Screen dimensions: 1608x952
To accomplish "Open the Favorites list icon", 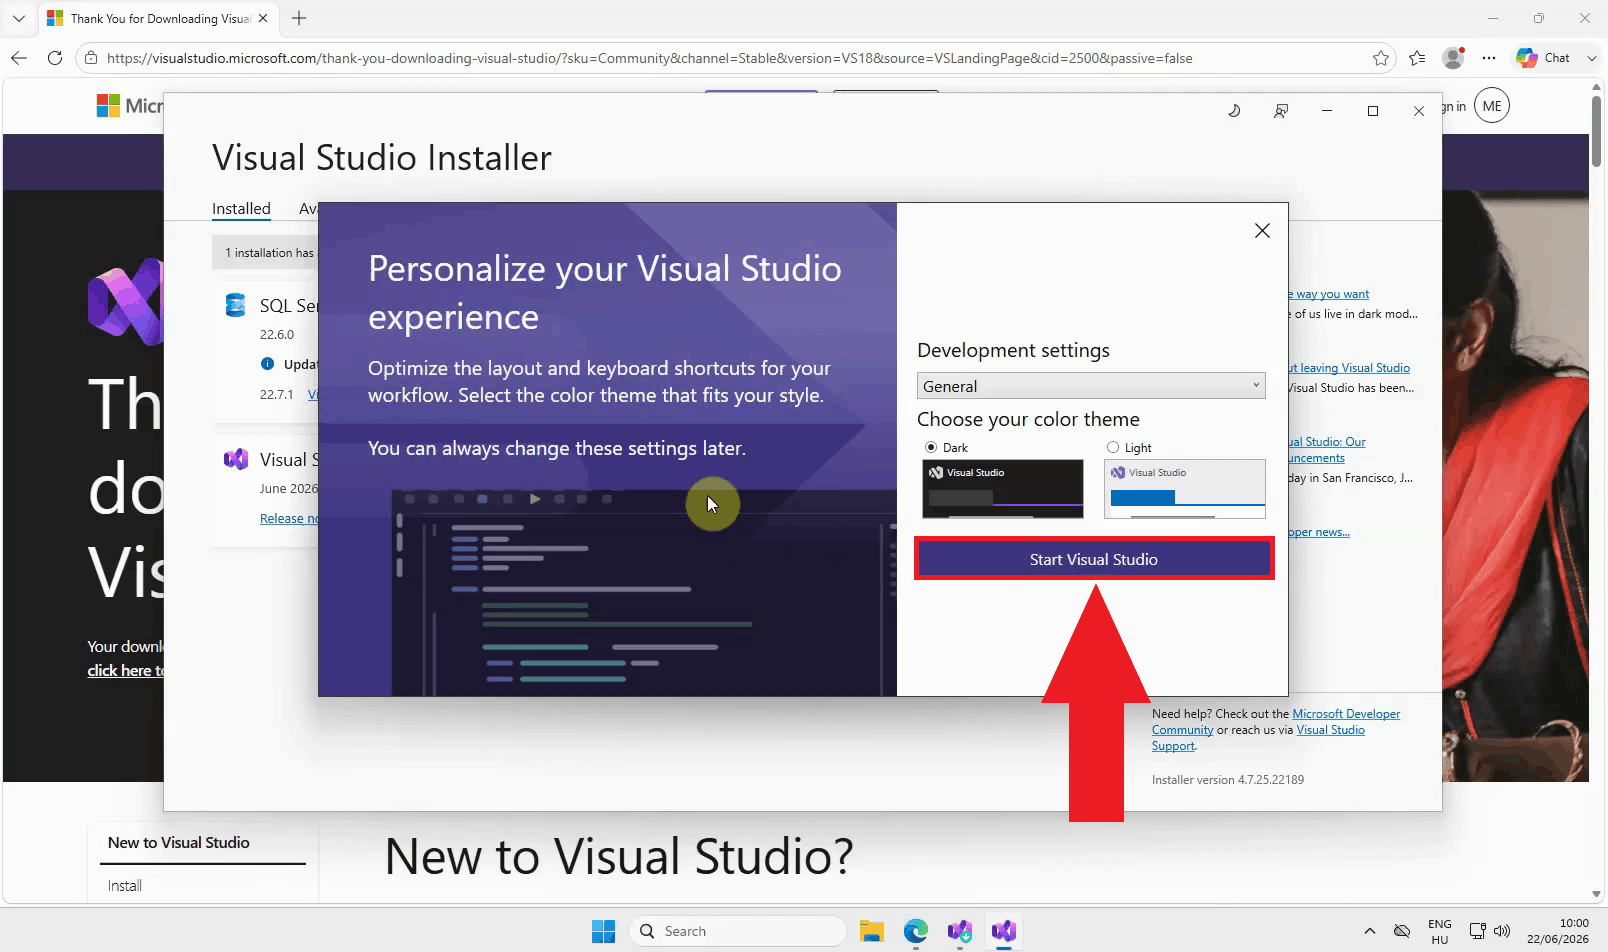I will point(1417,58).
